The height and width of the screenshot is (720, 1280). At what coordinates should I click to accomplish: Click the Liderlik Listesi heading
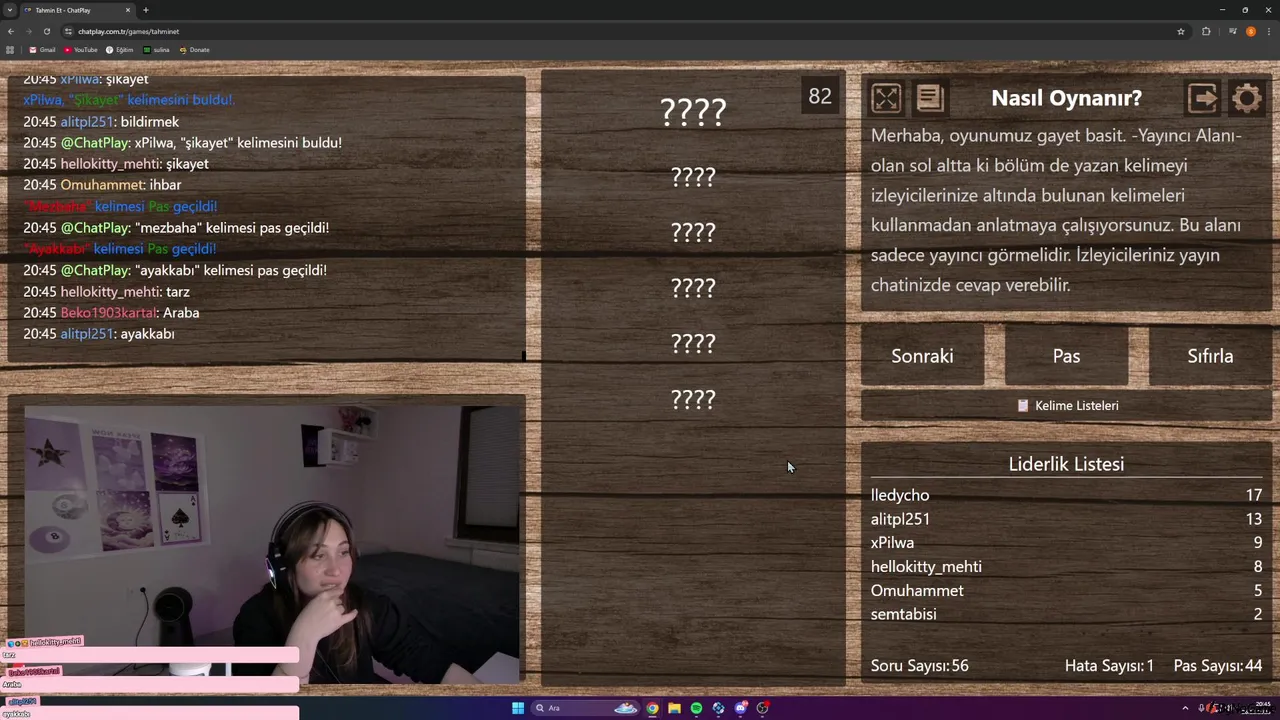(1066, 464)
